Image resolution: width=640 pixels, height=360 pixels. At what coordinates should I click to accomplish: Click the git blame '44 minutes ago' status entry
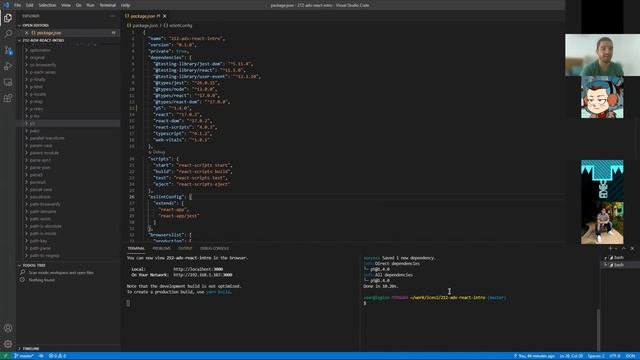534,356
